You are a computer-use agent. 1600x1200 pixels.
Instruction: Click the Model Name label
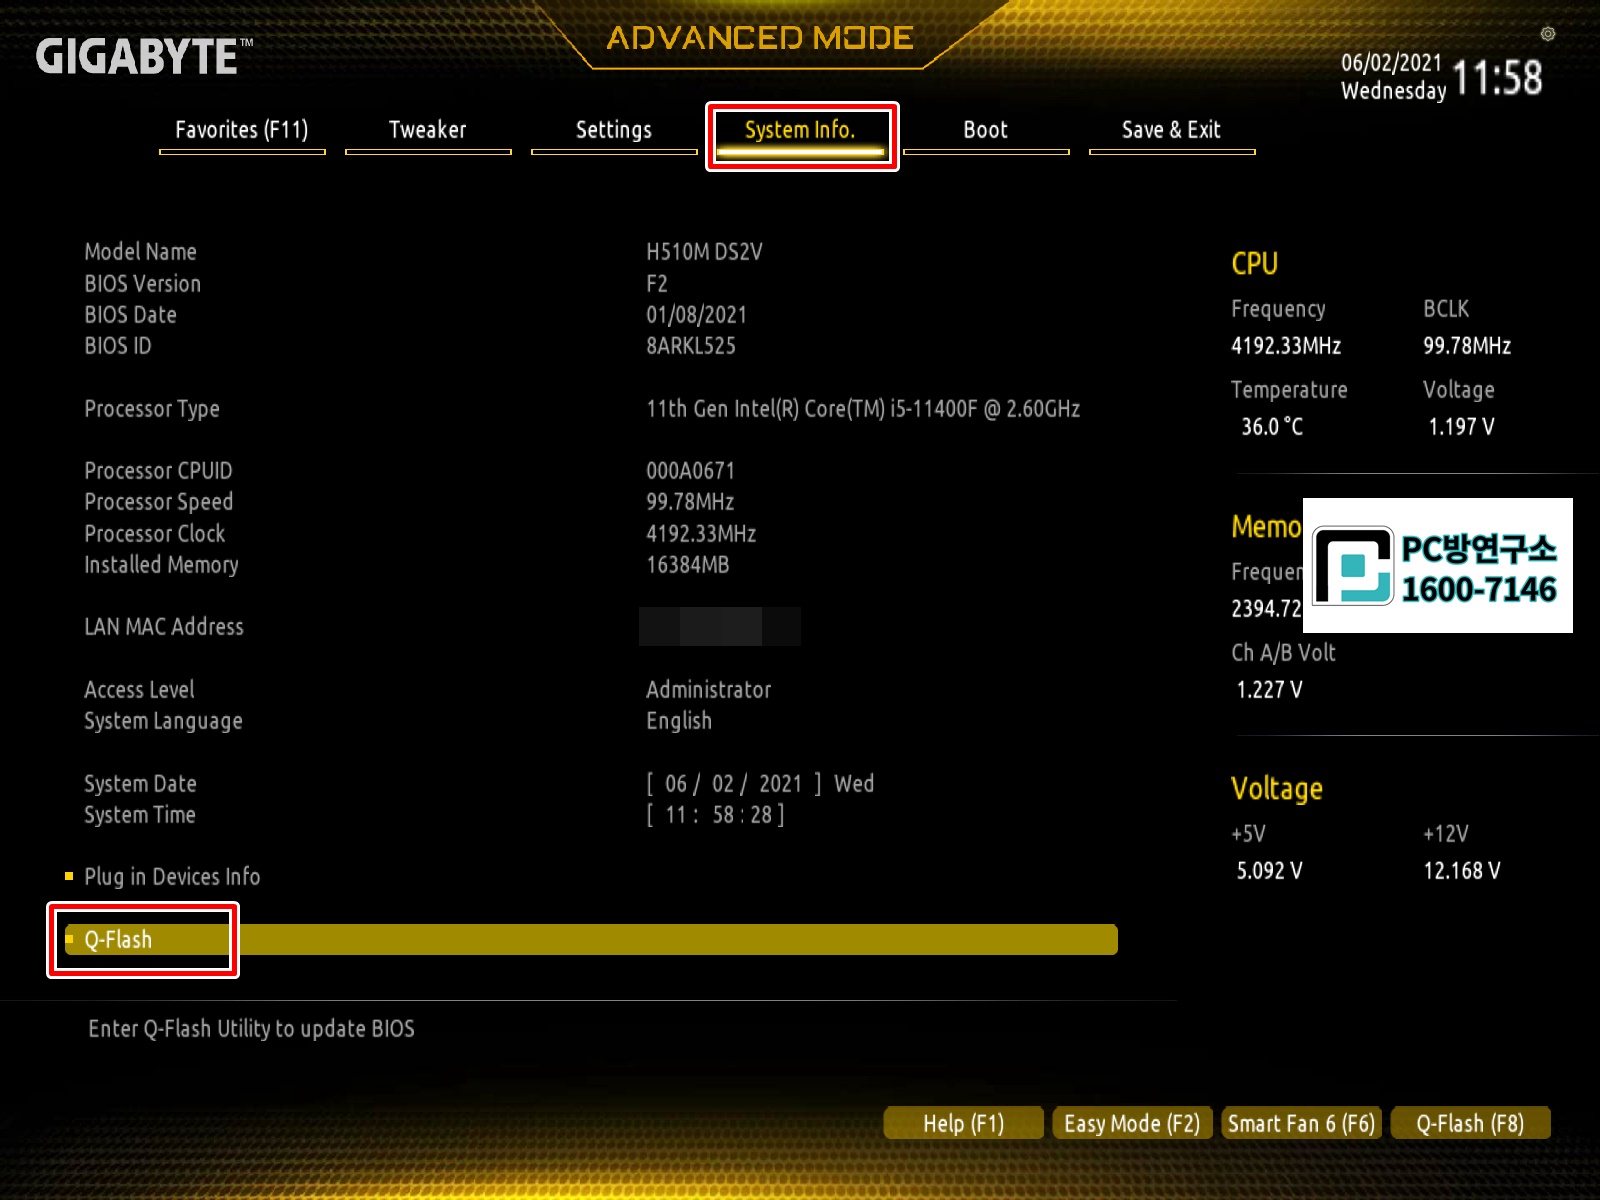[140, 252]
